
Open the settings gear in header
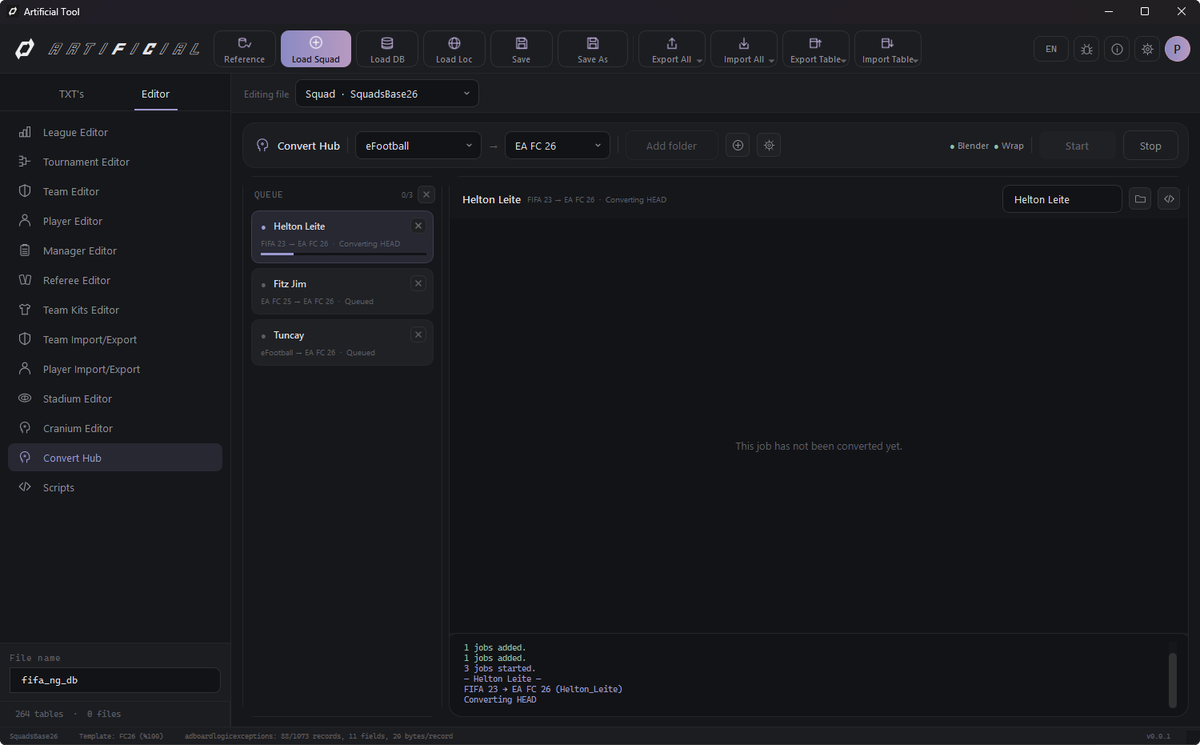click(1148, 49)
